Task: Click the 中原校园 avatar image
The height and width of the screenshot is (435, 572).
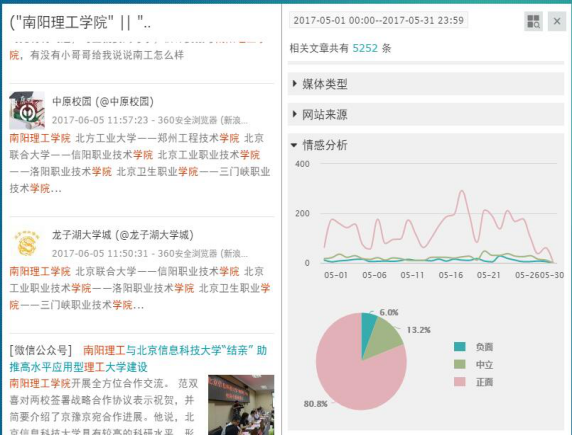Action: pyautogui.click(x=27, y=110)
